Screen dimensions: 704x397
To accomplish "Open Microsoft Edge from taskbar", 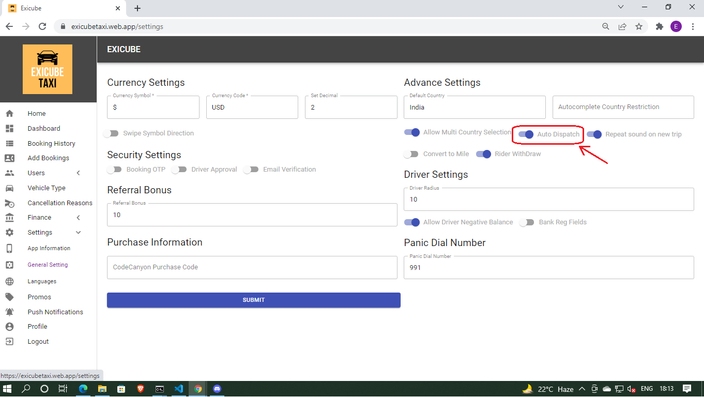I will click(x=83, y=389).
